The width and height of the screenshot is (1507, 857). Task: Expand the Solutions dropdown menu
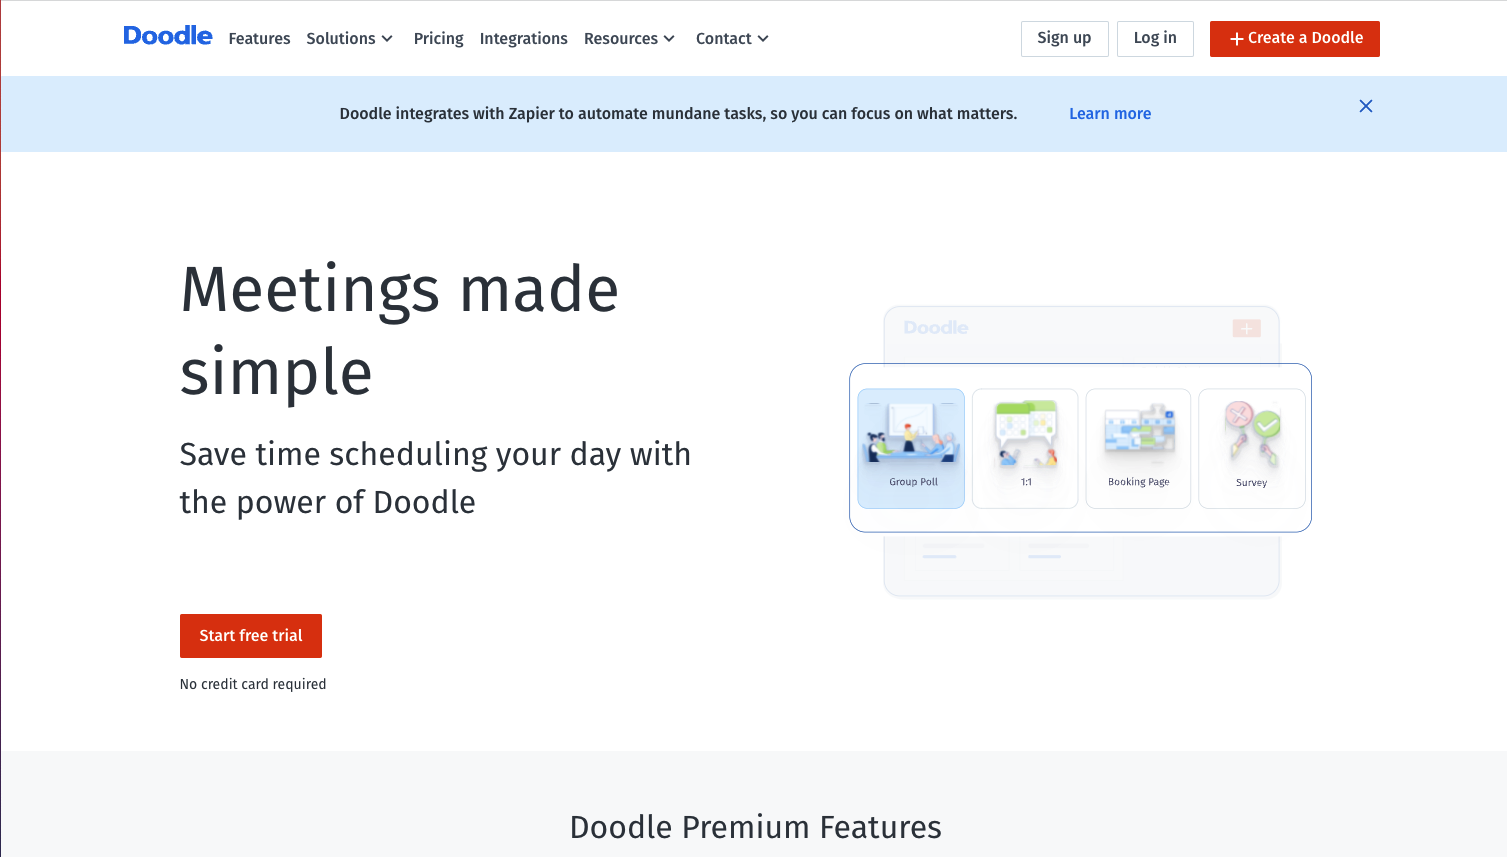click(x=349, y=38)
